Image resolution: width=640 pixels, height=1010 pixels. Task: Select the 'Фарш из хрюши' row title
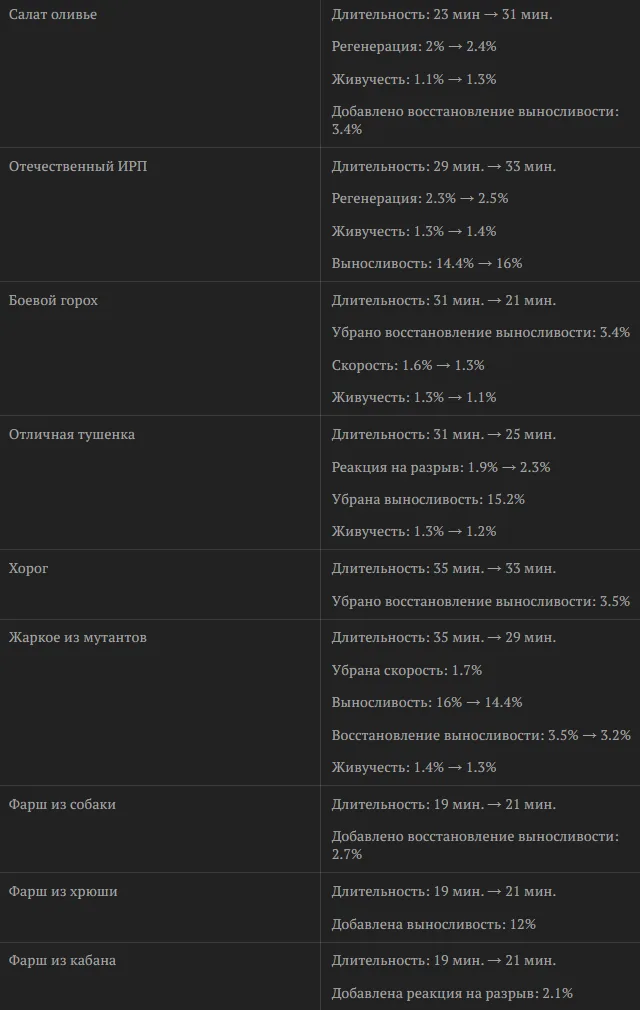tap(63, 892)
